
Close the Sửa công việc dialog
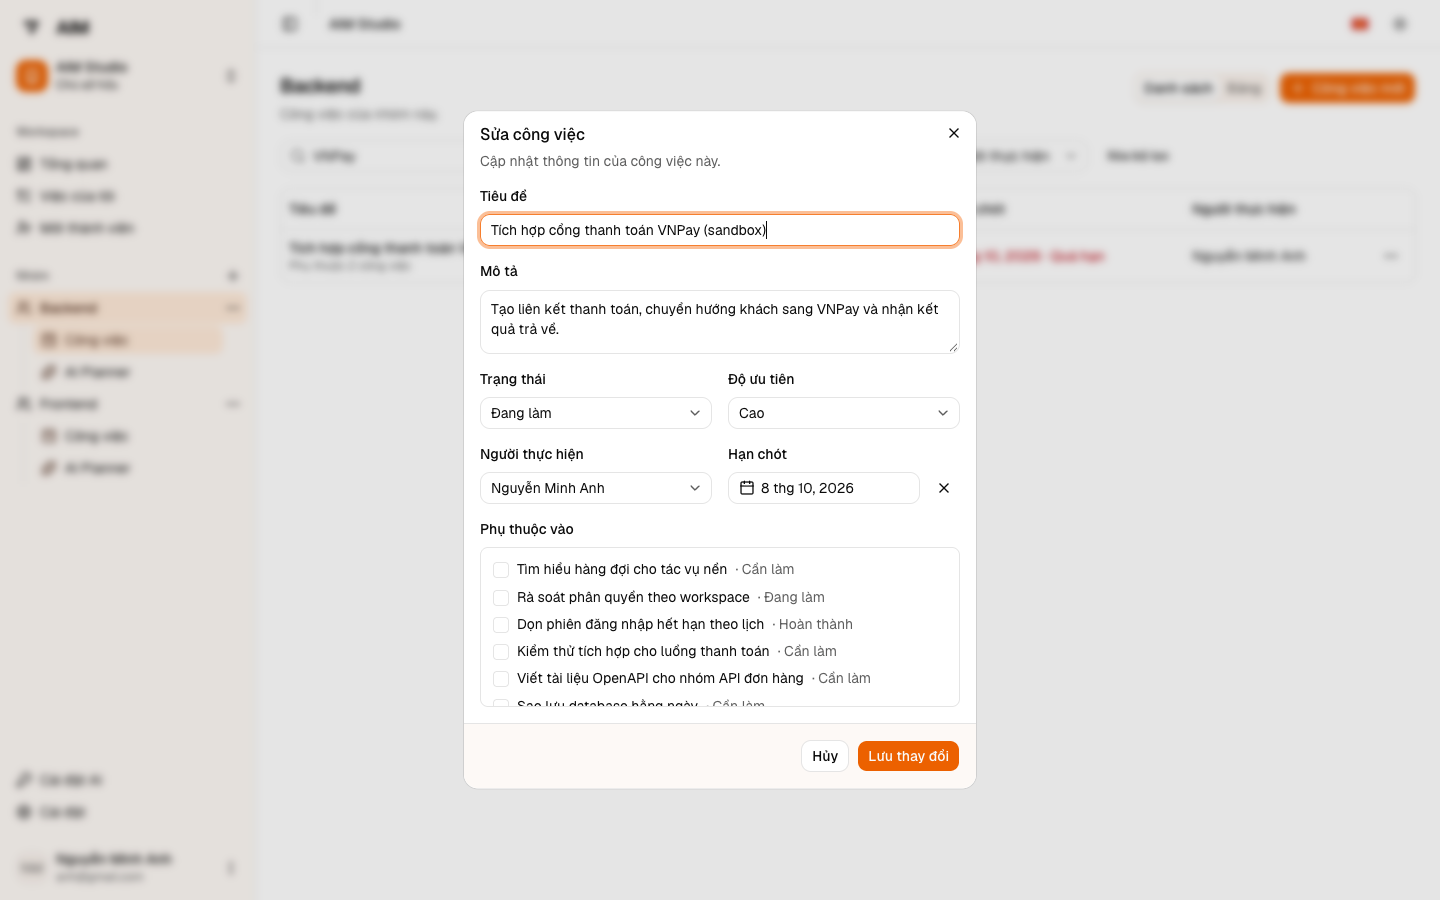pos(954,133)
